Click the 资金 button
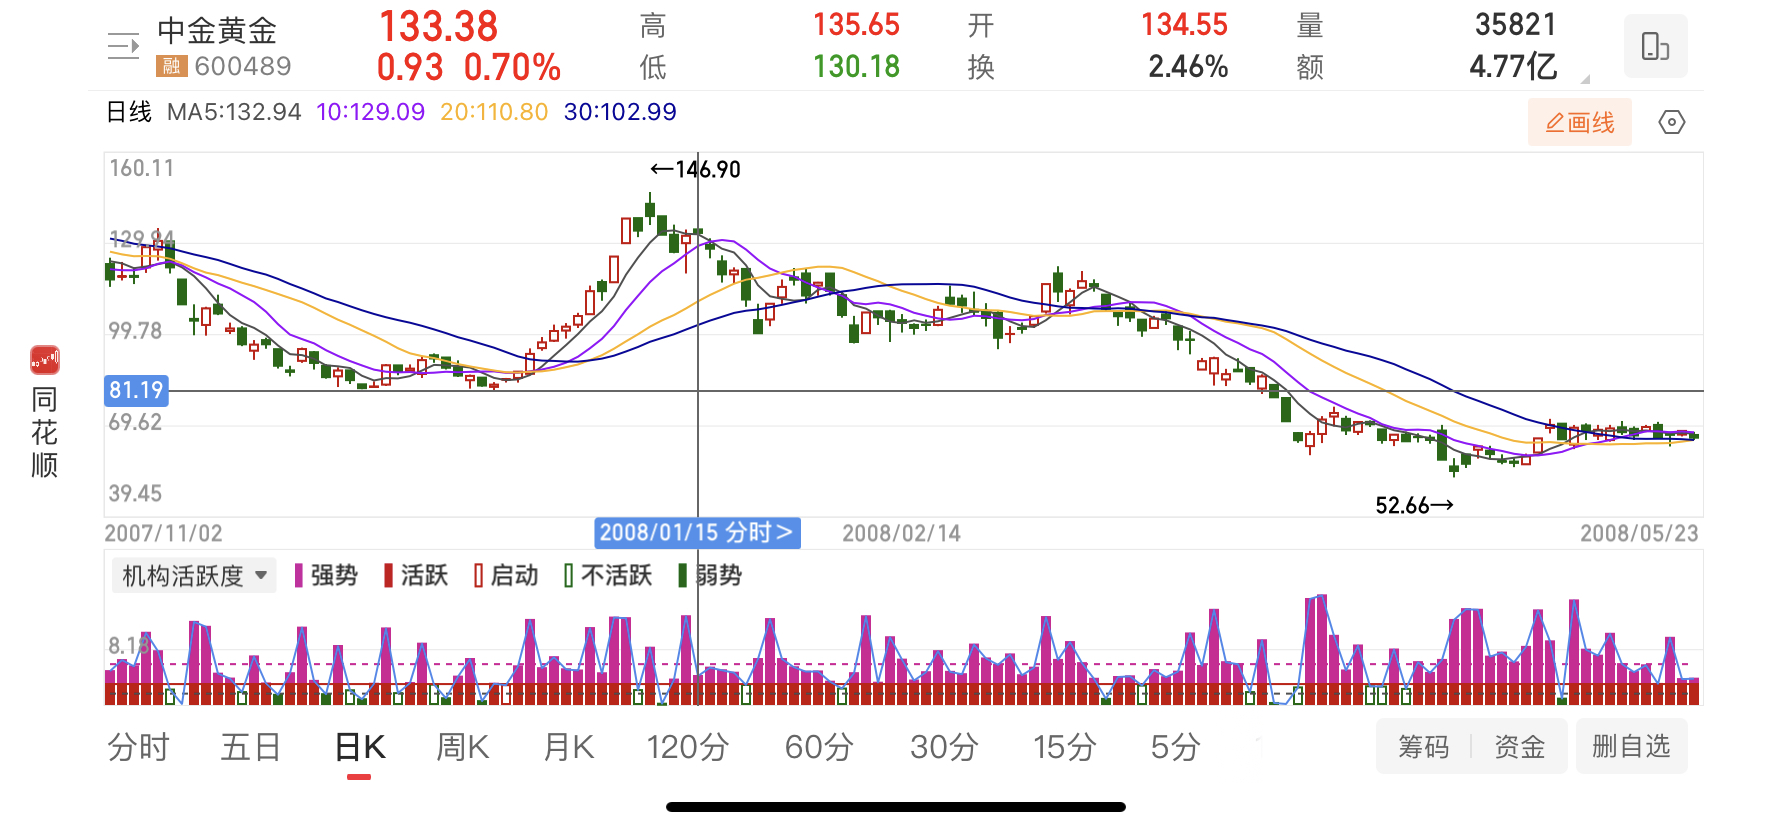The height and width of the screenshot is (828, 1792). [1519, 746]
